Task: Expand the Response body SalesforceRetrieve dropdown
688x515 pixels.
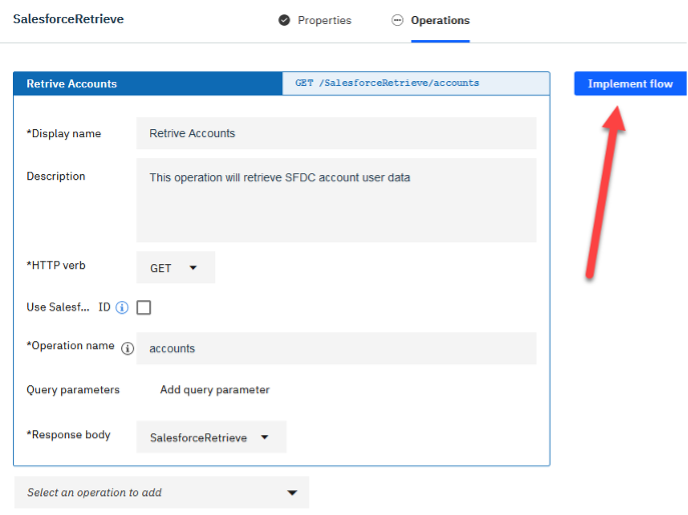Action: click(x=211, y=437)
